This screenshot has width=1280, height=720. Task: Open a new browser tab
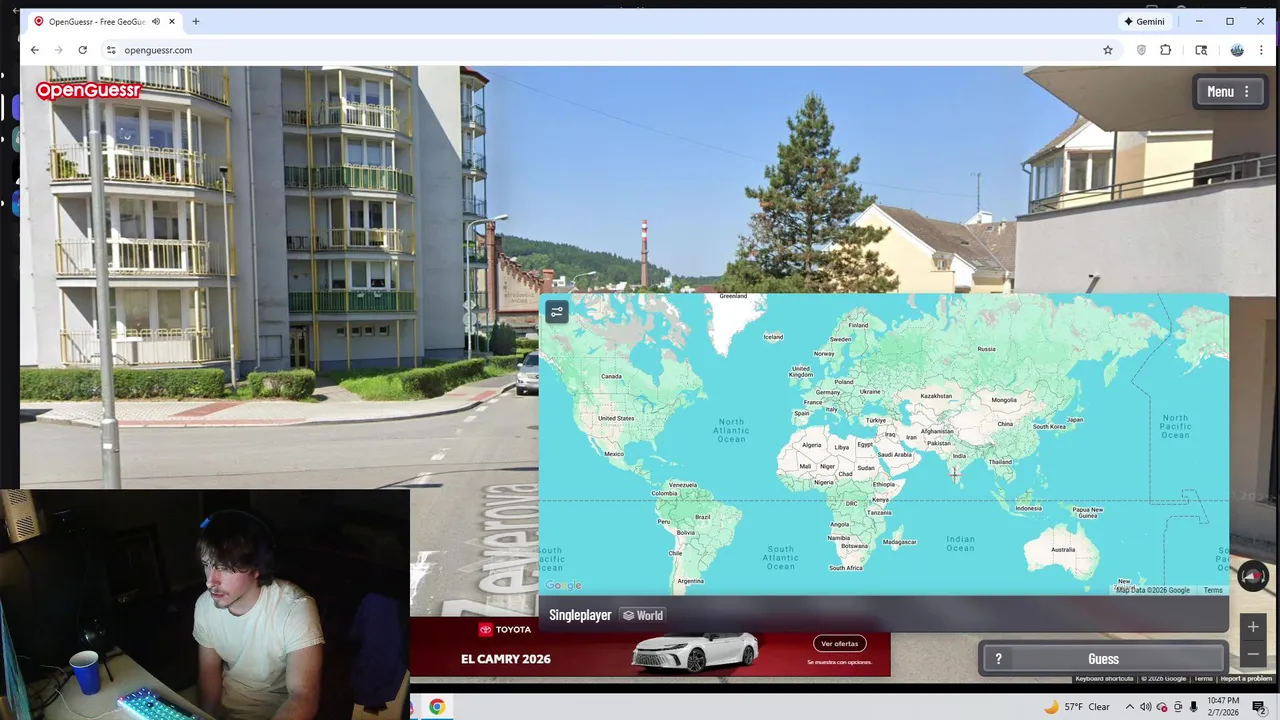pyautogui.click(x=195, y=21)
